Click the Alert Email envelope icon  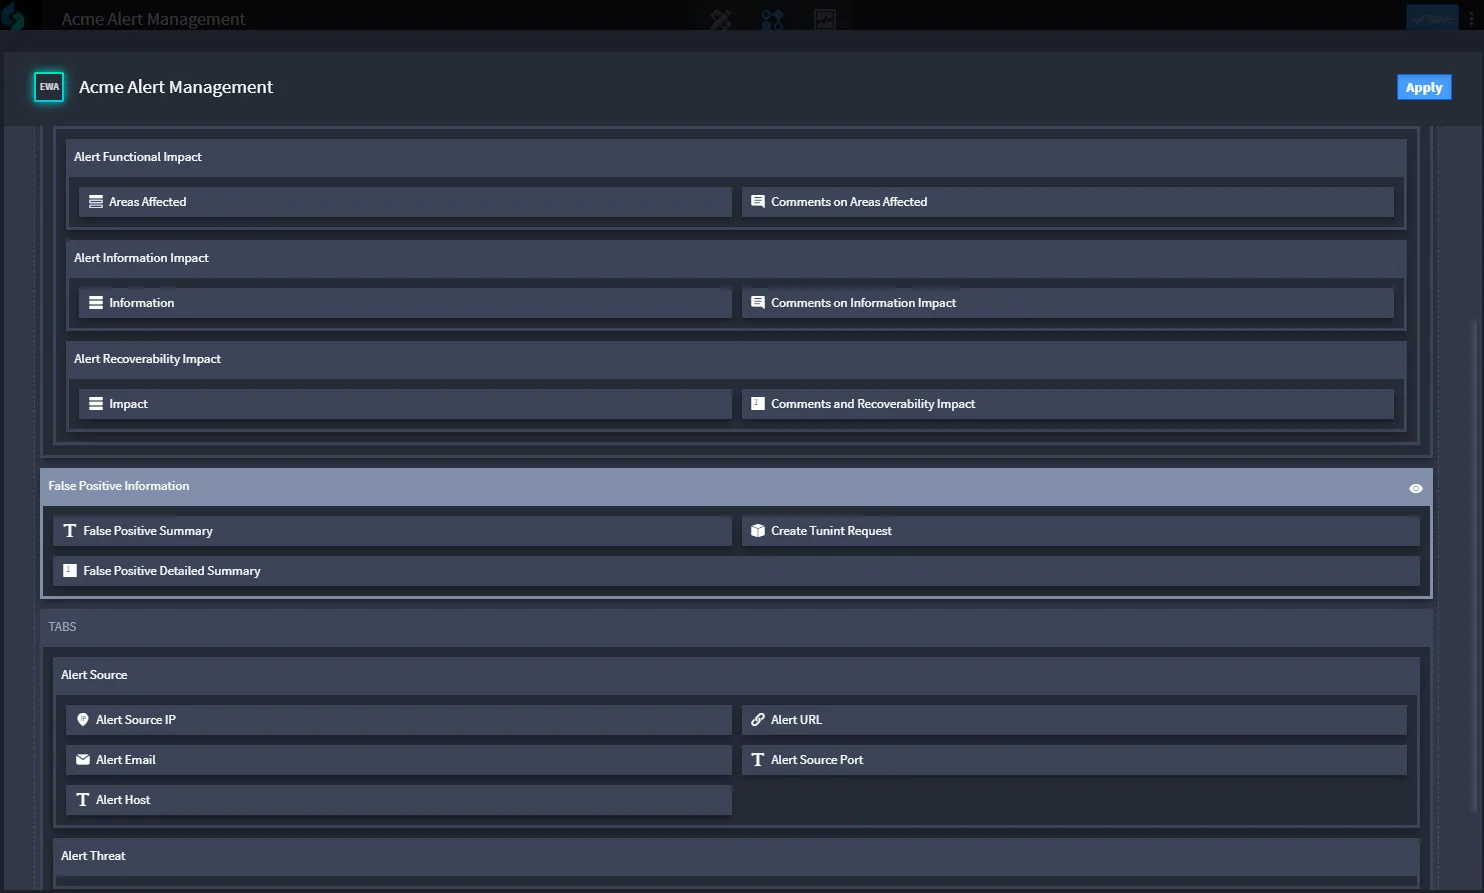[x=83, y=760]
